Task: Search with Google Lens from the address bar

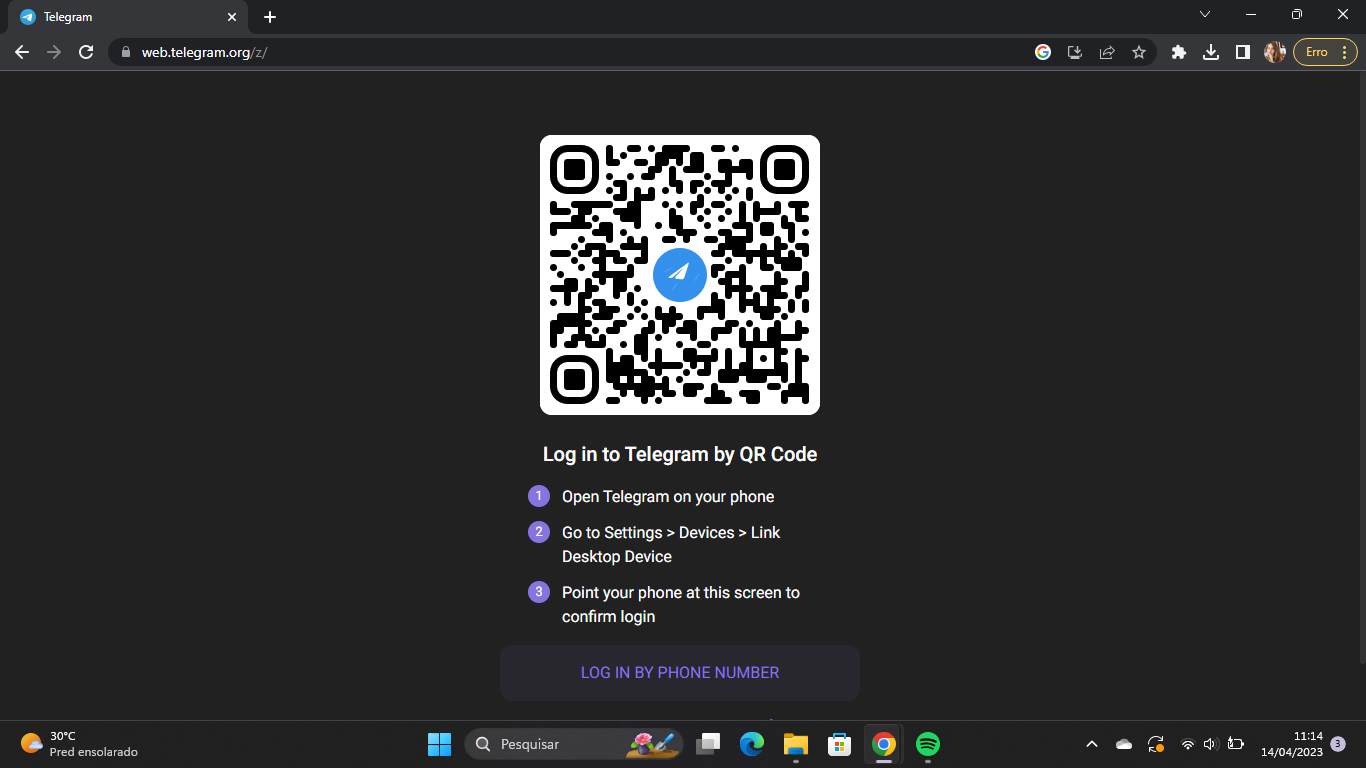Action: point(1043,51)
